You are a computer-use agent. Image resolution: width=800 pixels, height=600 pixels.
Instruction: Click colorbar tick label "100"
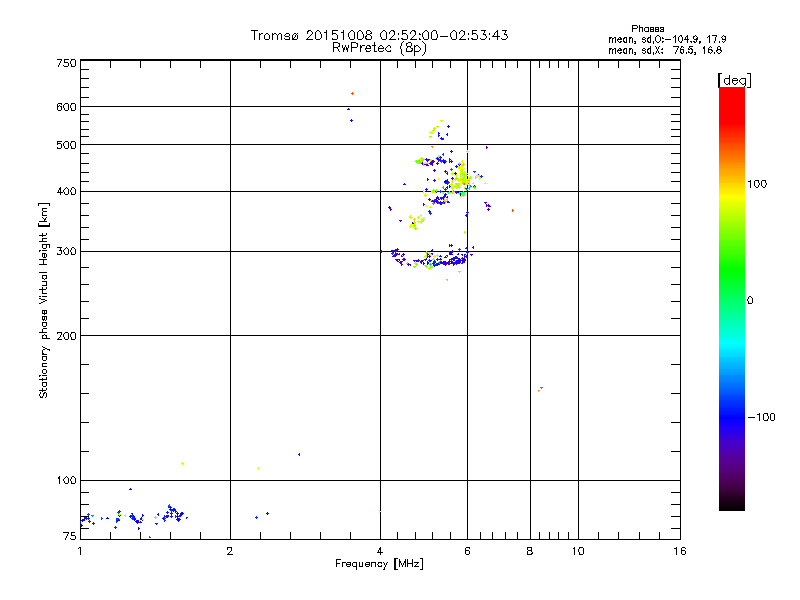pyautogui.click(x=757, y=184)
